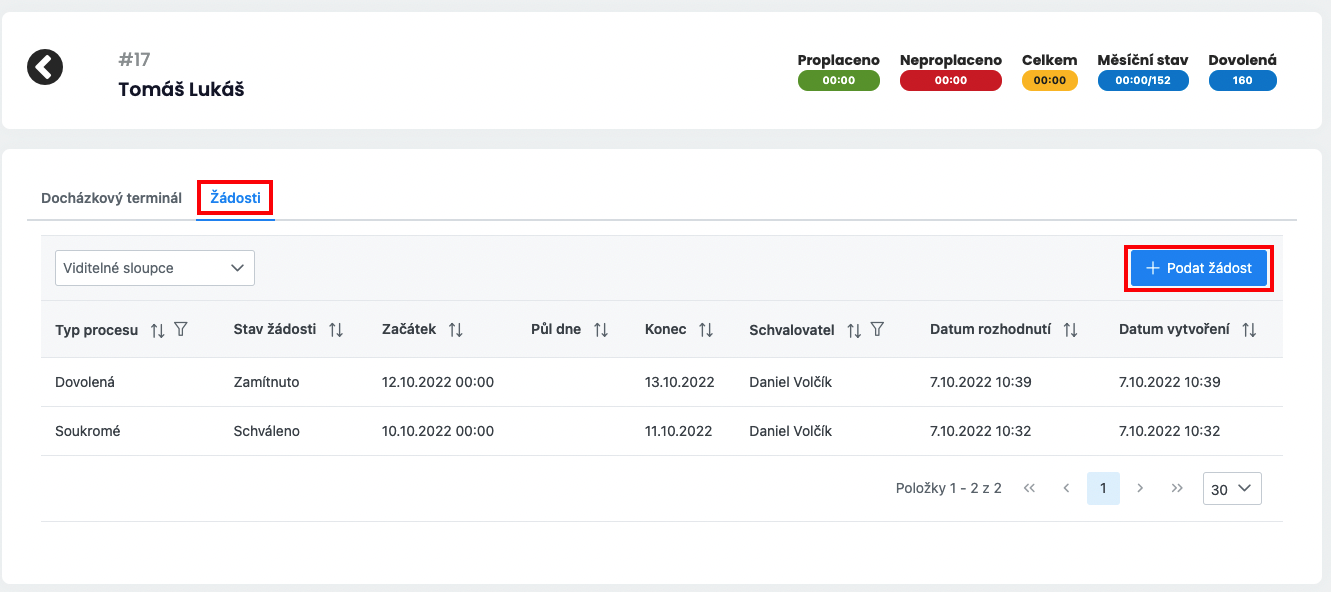Open the page size dropdown showing 30
Screen dimensions: 1331x592
1232,489
